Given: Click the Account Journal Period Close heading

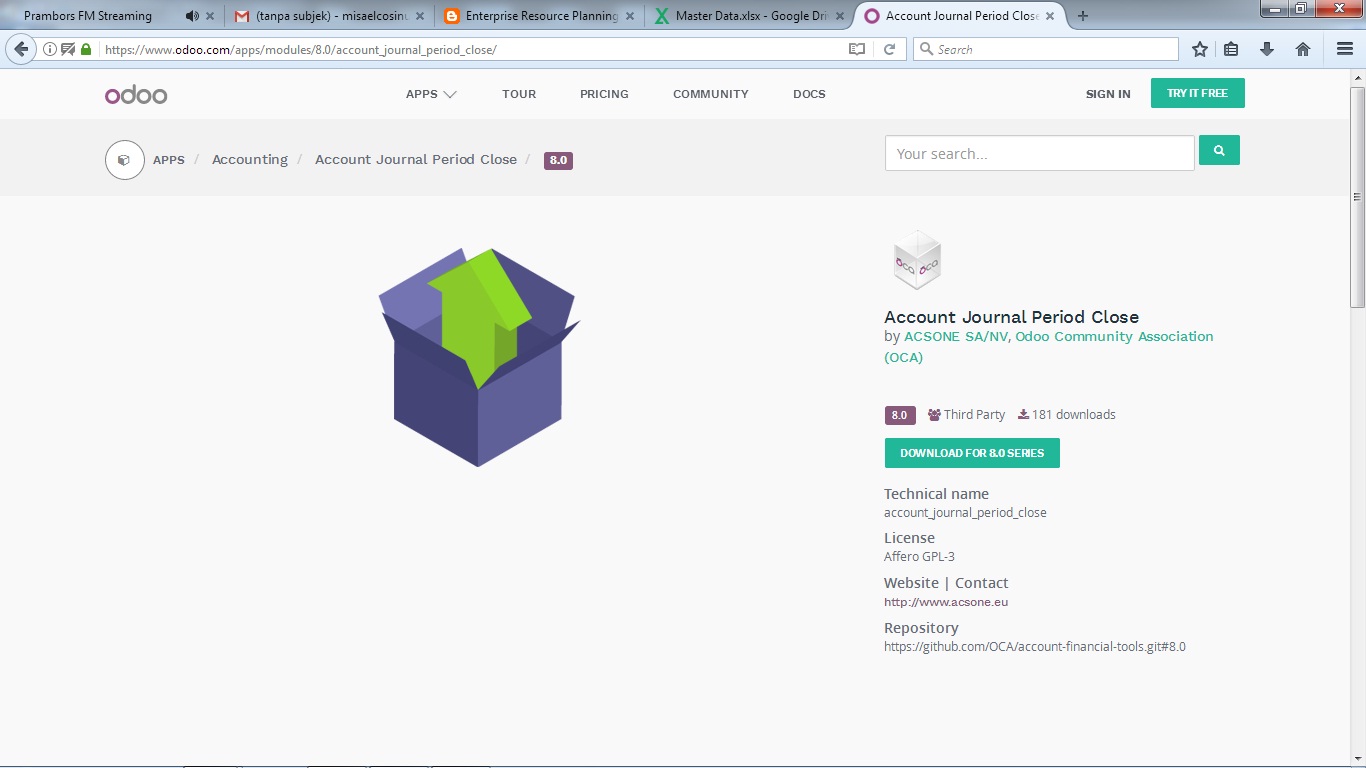Looking at the screenshot, I should (x=1011, y=317).
